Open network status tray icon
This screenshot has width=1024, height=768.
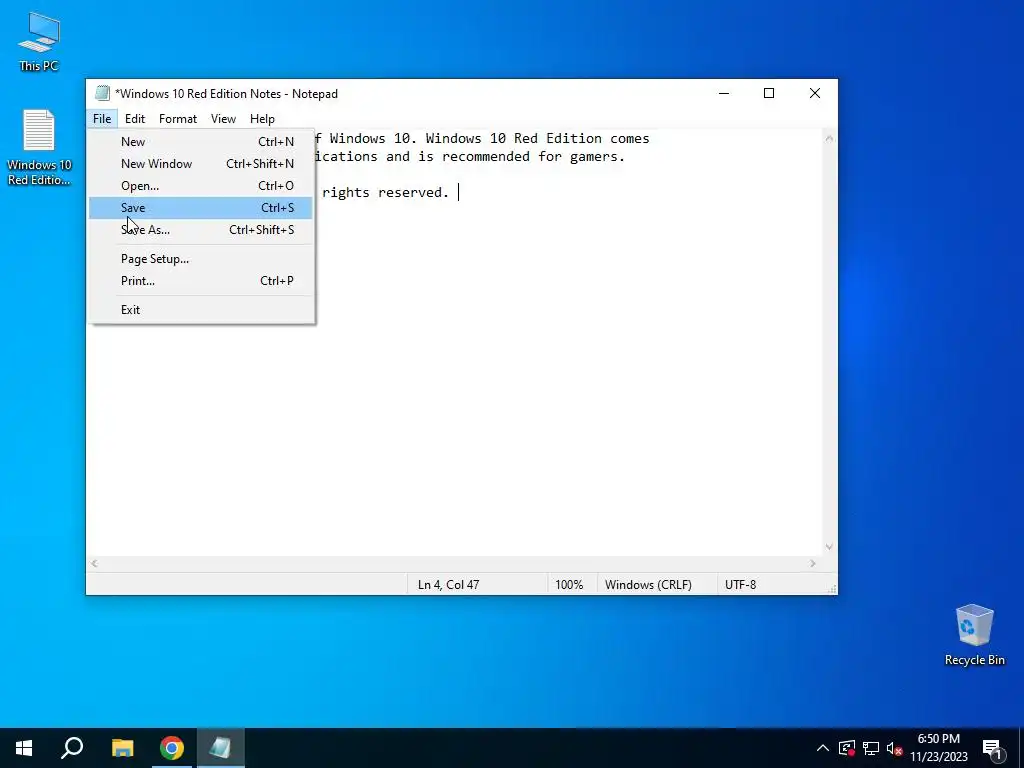click(x=871, y=748)
